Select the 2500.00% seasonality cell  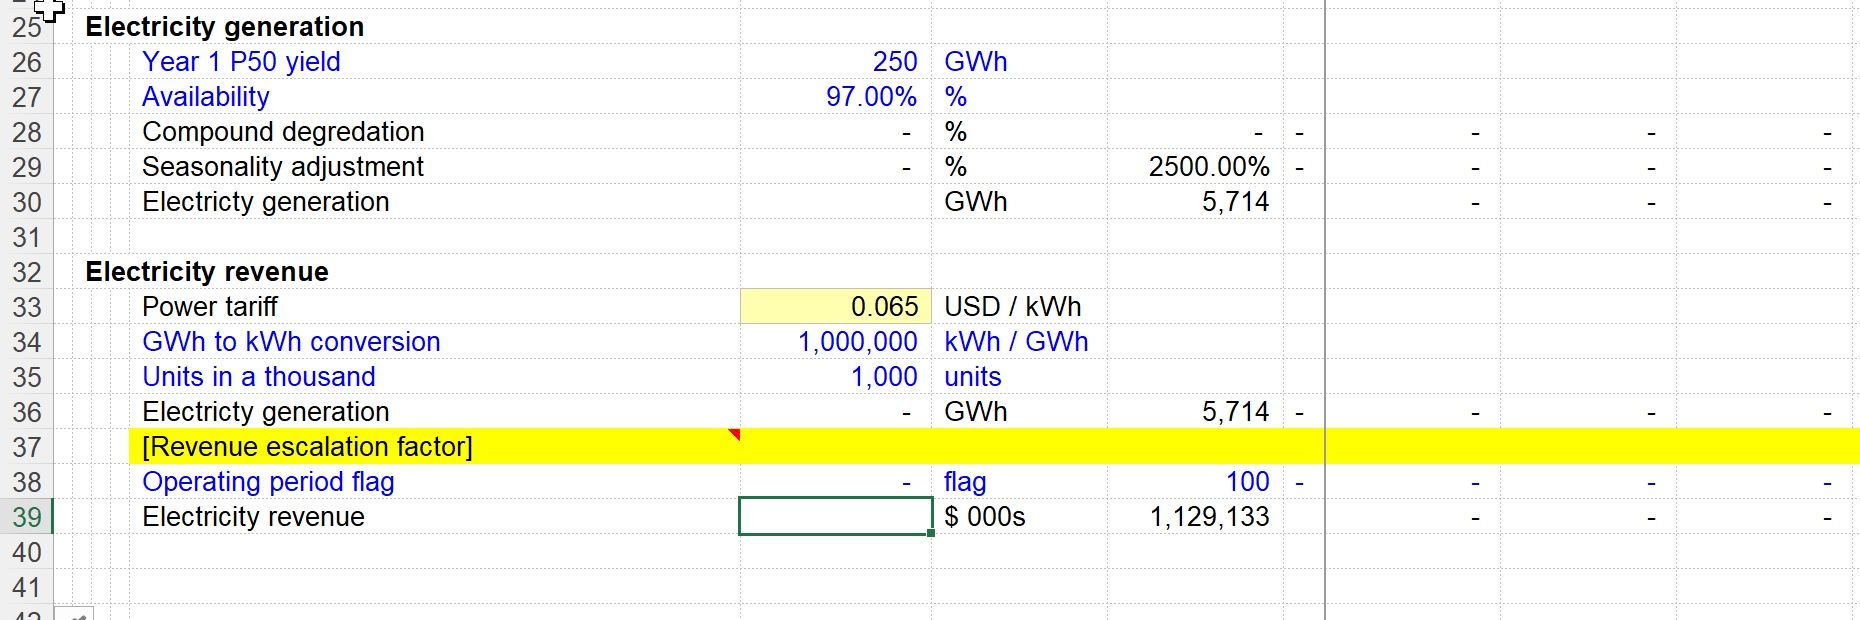point(1209,167)
